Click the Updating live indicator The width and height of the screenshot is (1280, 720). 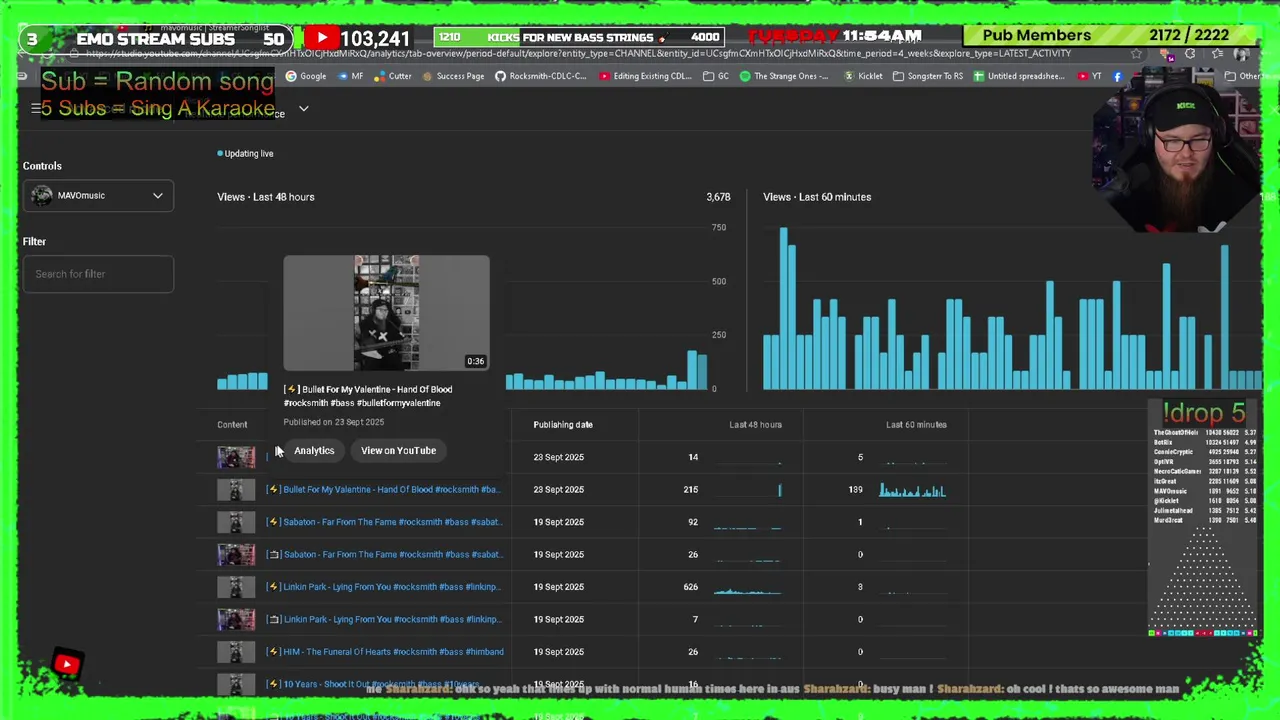click(245, 154)
